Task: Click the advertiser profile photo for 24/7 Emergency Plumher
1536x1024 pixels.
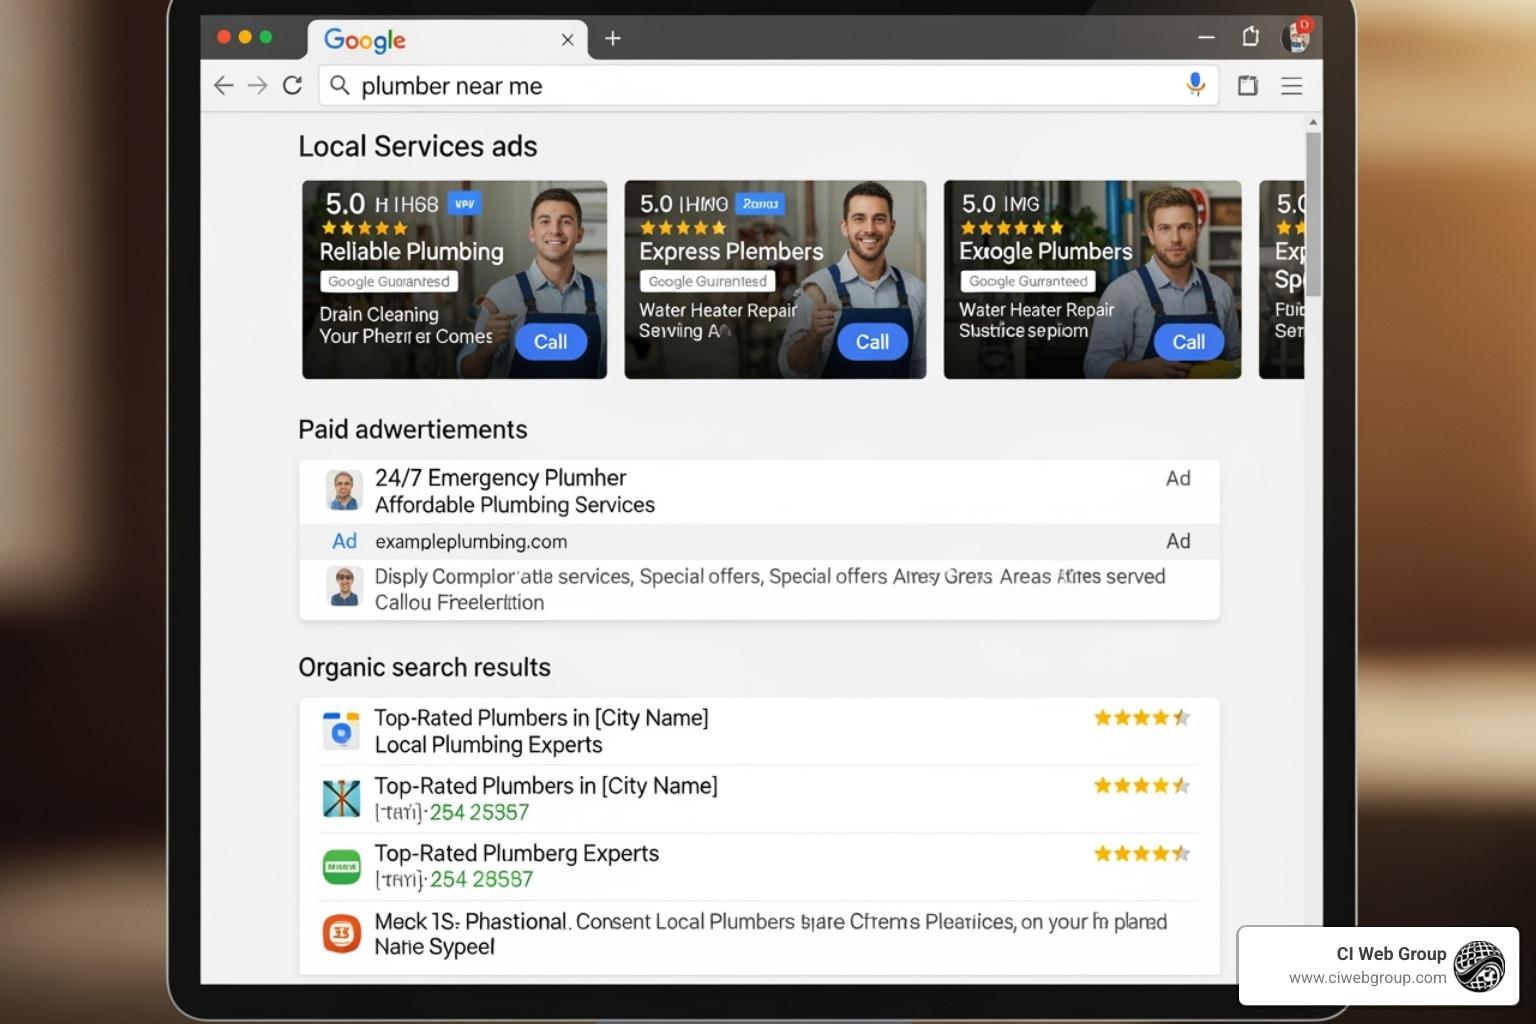Action: point(344,490)
